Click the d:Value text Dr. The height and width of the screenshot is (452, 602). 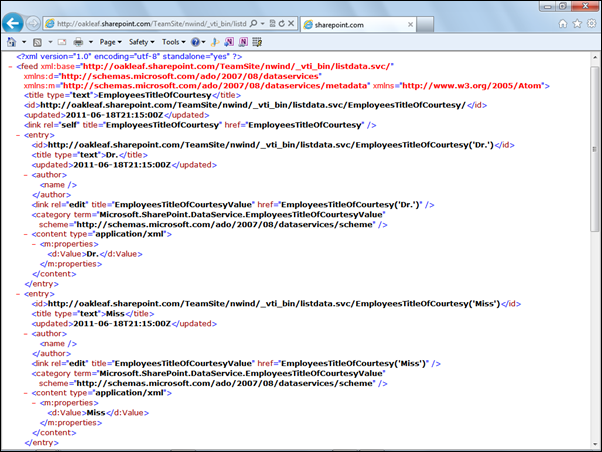(93, 254)
